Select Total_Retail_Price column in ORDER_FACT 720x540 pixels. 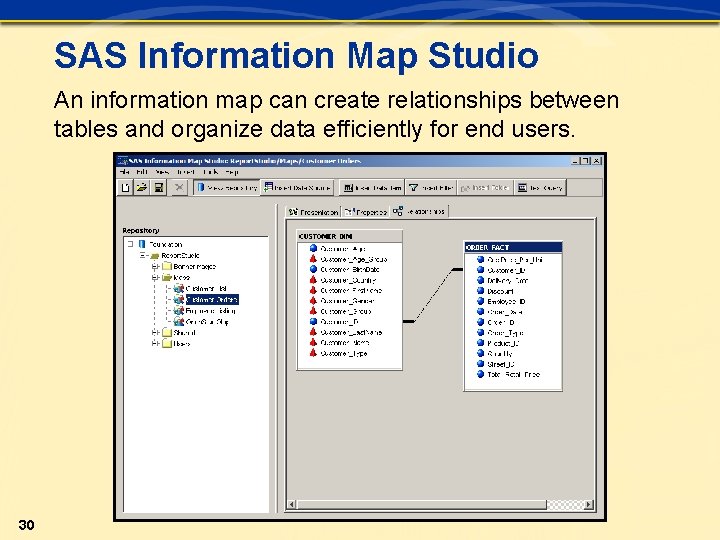(508, 374)
